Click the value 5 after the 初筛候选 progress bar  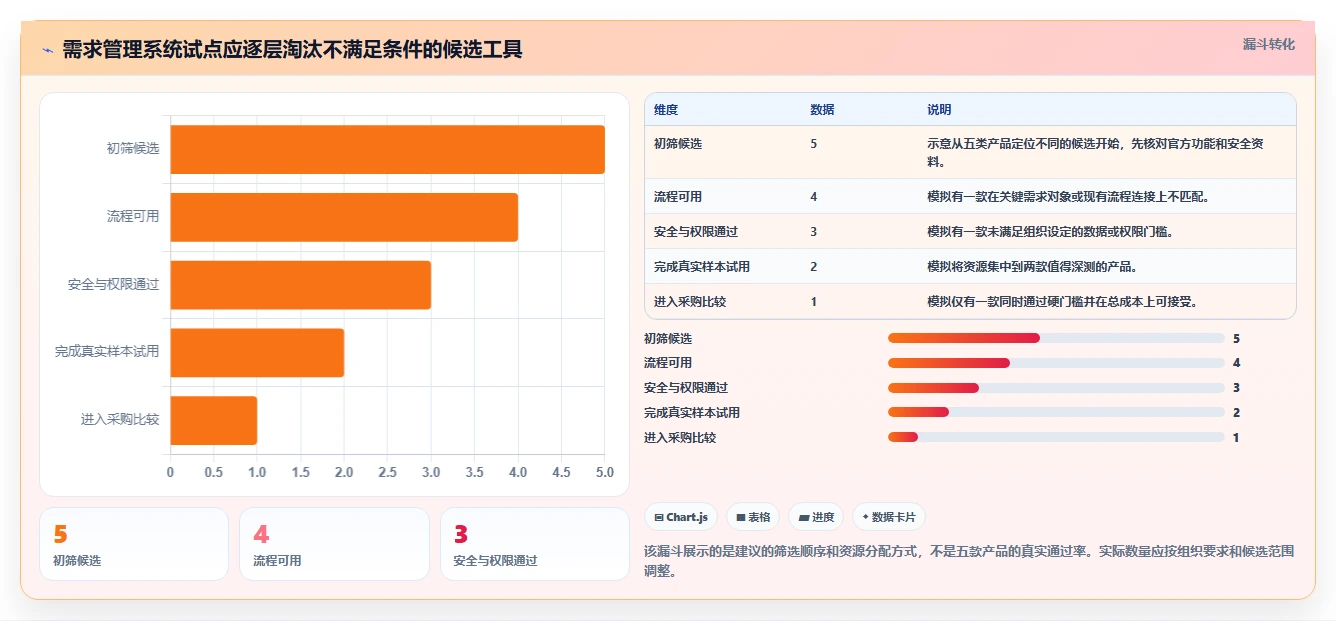[x=1237, y=339]
